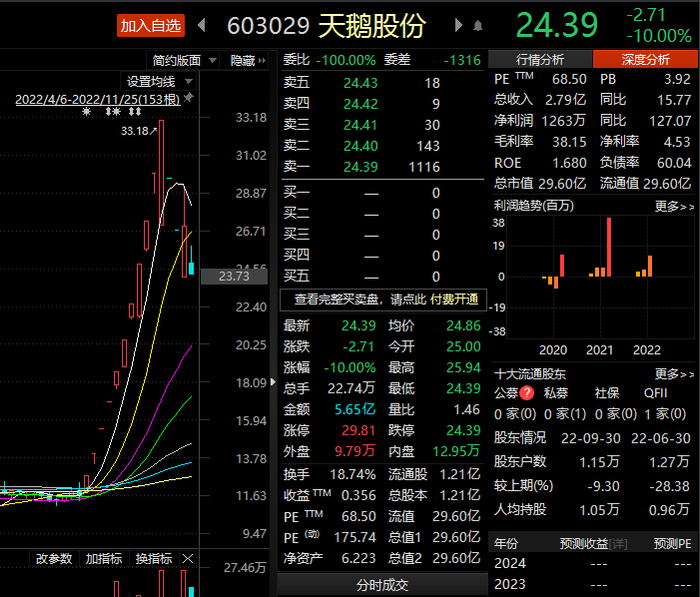Click 卖四 price 24.42
The image size is (700, 597).
pos(360,104)
